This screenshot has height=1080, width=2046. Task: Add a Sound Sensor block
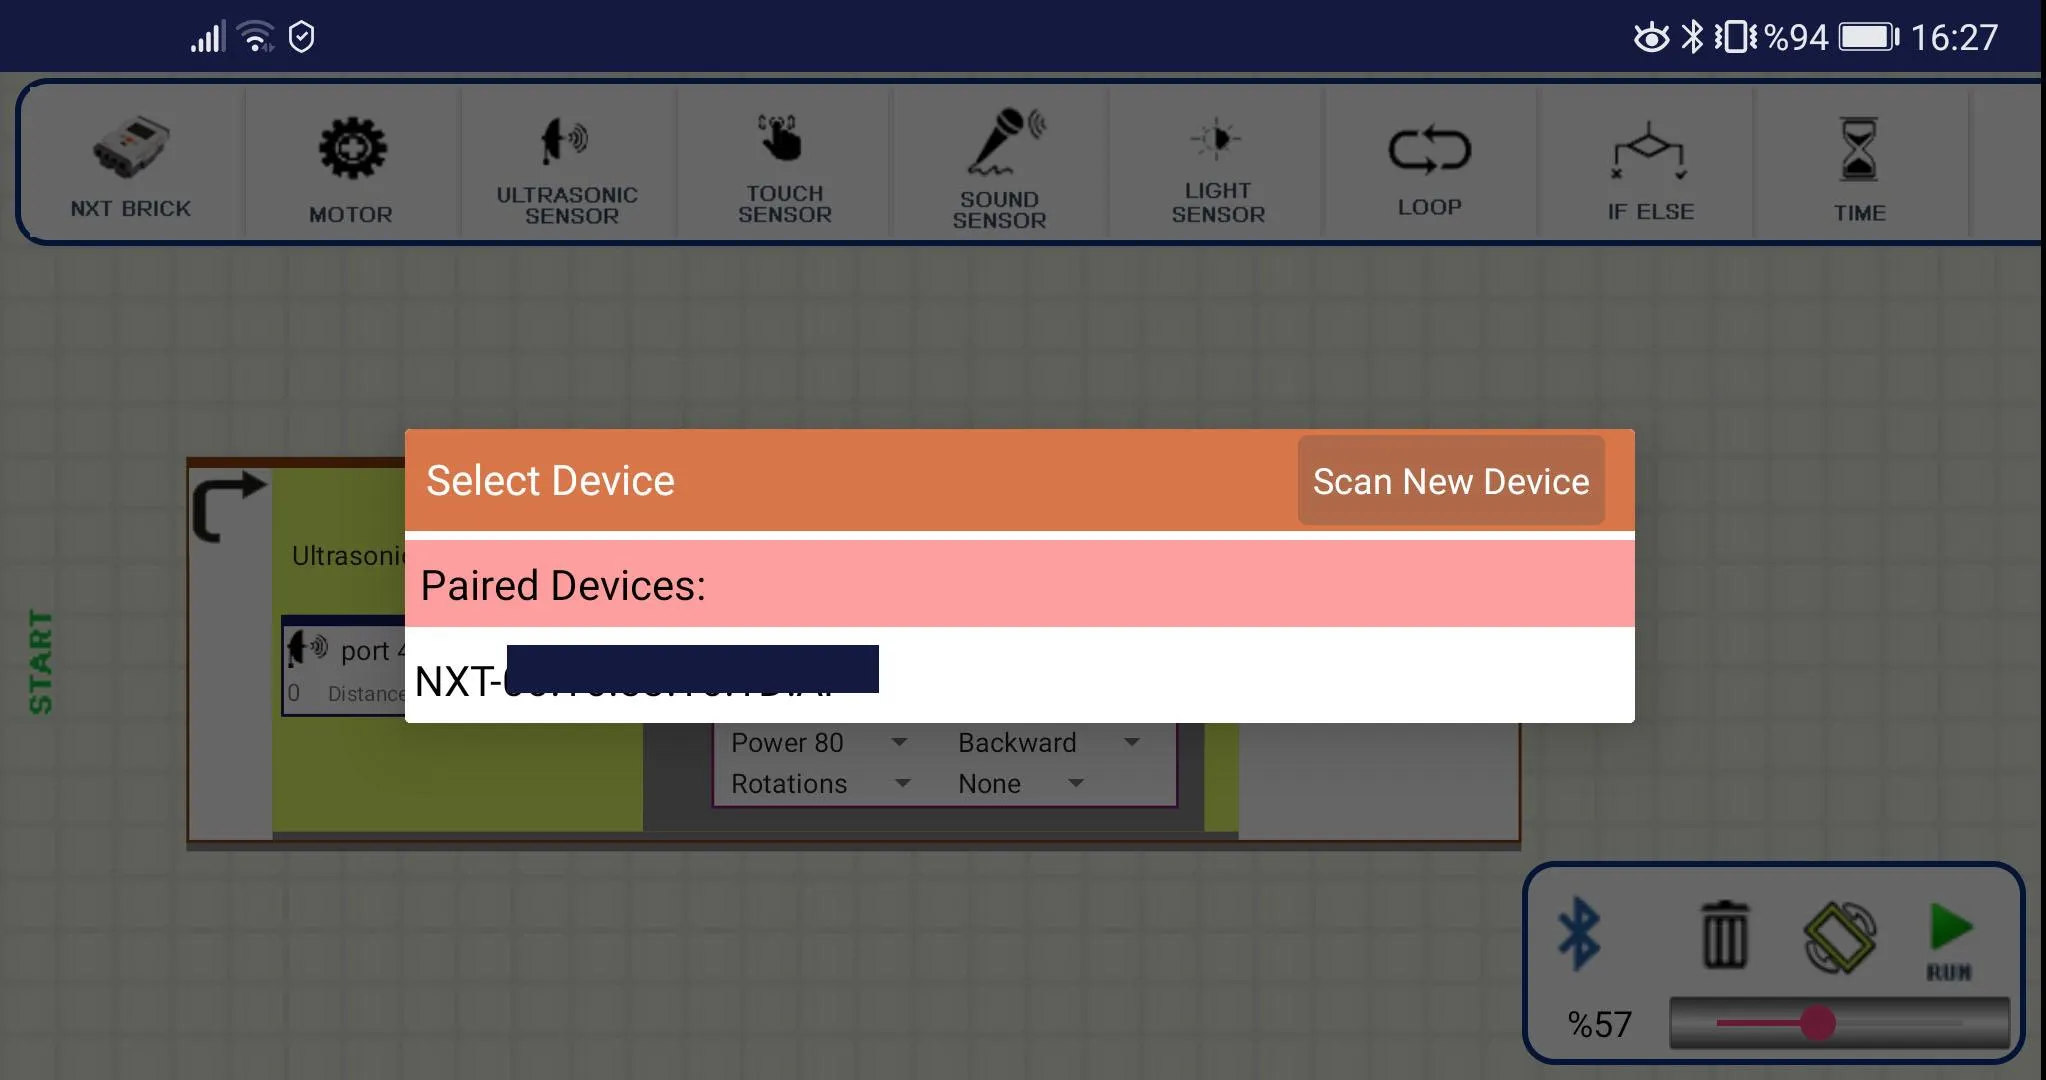pyautogui.click(x=1000, y=163)
